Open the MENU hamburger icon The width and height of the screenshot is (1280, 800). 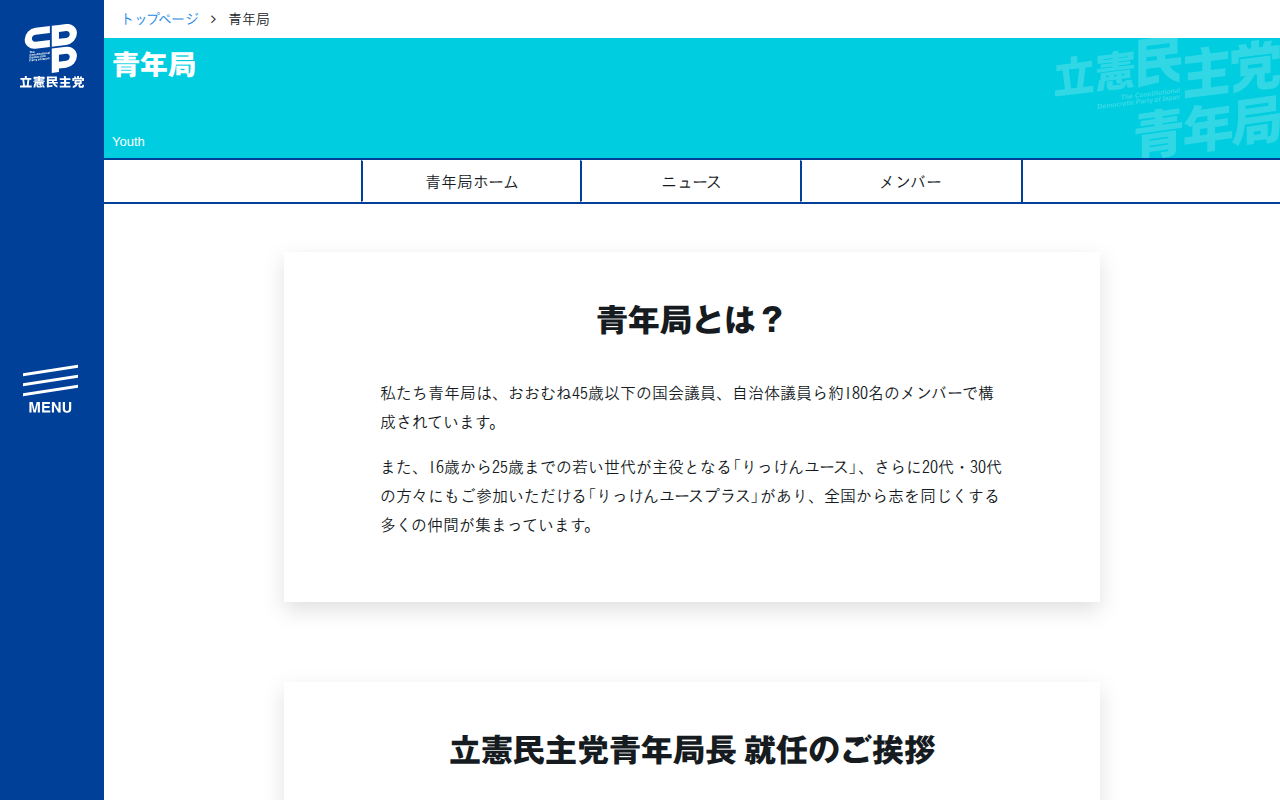coord(50,390)
